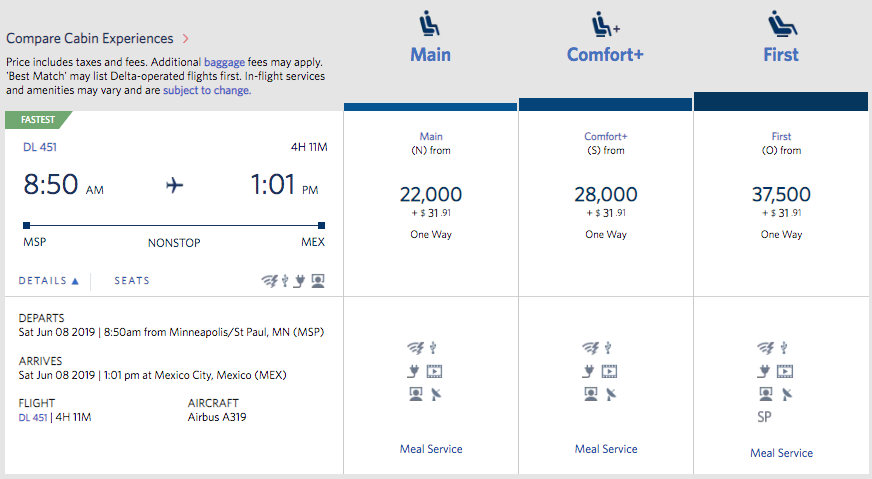Collapse the flight DETAILS section
Viewport: 872px width, 479px height.
pos(48,281)
